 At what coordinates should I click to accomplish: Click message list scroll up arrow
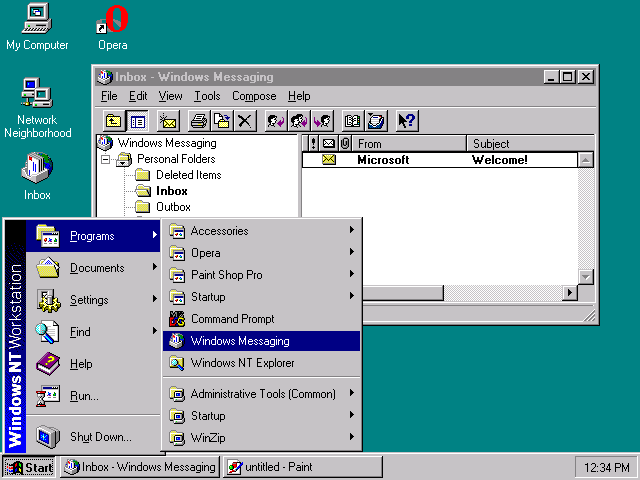(586, 160)
